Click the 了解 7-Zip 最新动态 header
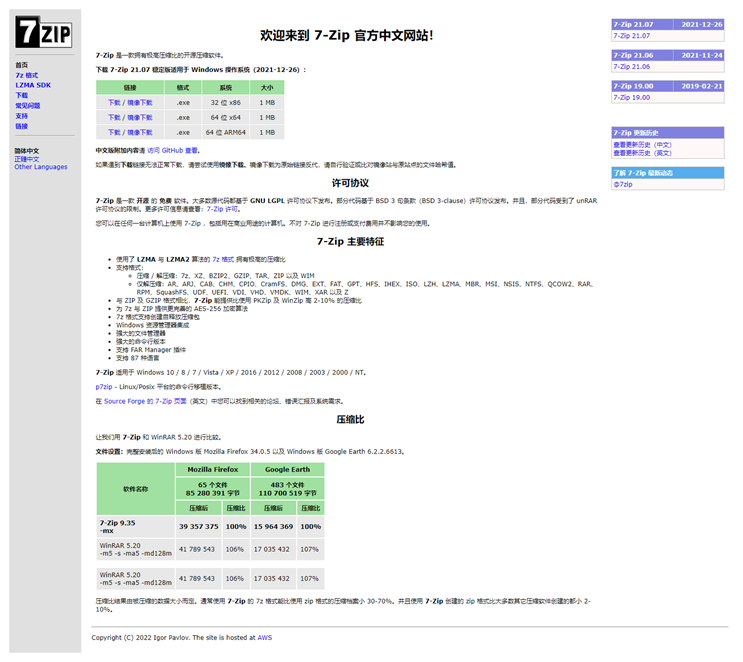This screenshot has height=662, width=743. (668, 172)
